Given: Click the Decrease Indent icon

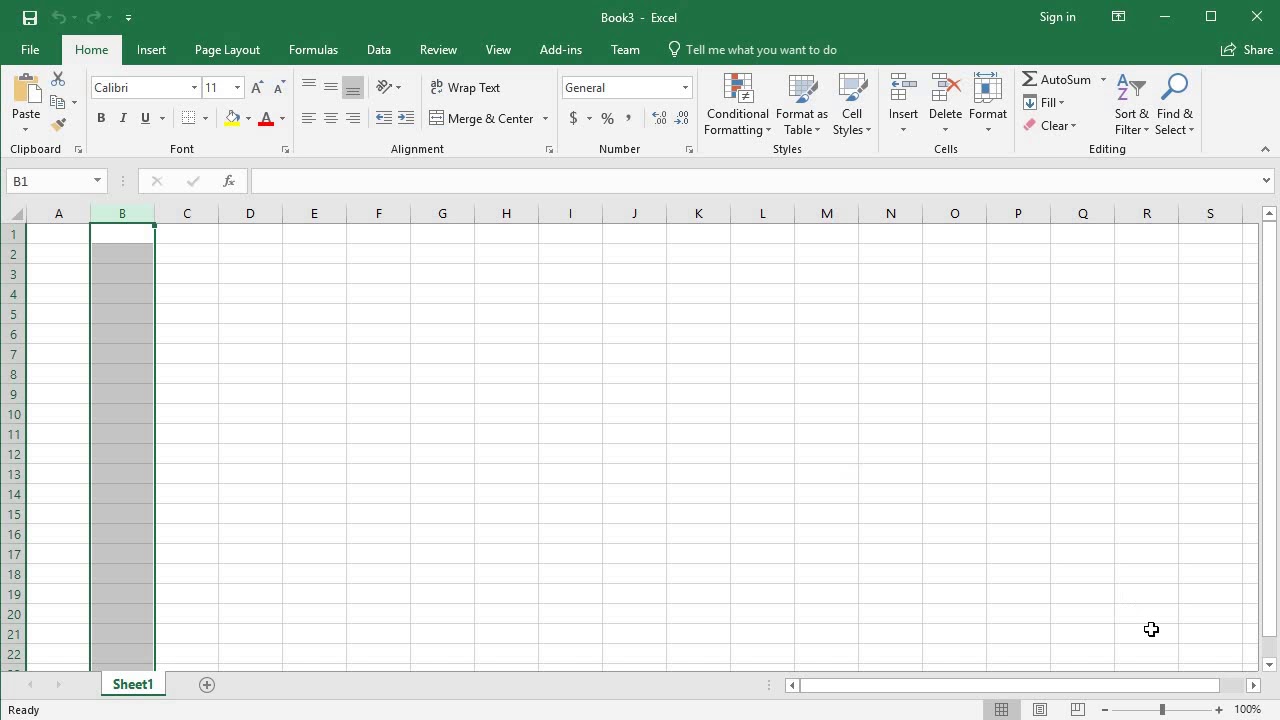Looking at the screenshot, I should [x=384, y=118].
